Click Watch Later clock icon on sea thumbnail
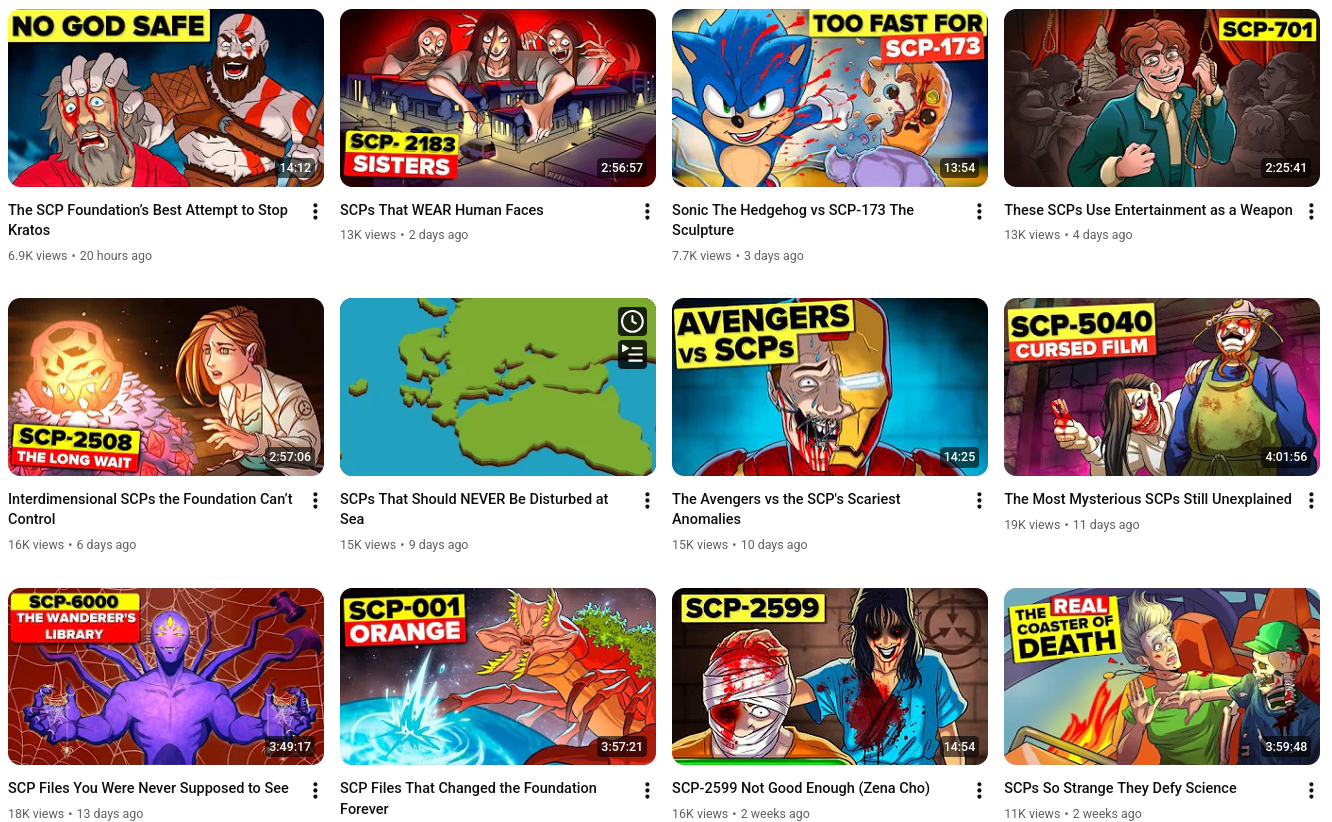This screenshot has width=1332, height=822. [x=632, y=321]
